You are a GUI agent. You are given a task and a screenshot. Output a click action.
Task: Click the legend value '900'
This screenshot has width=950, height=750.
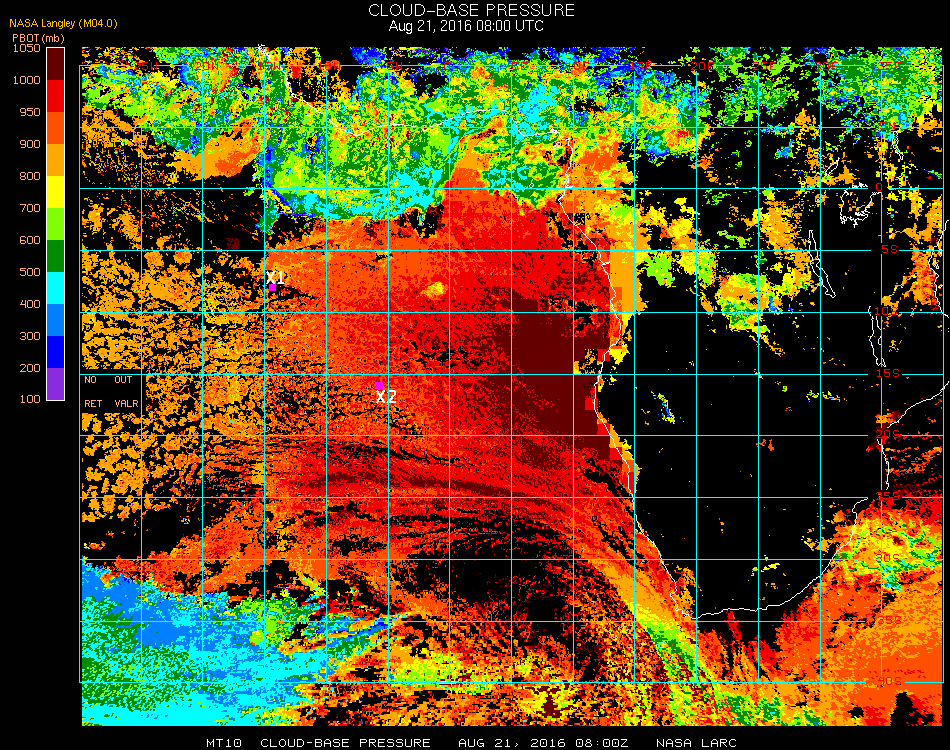pyautogui.click(x=30, y=144)
